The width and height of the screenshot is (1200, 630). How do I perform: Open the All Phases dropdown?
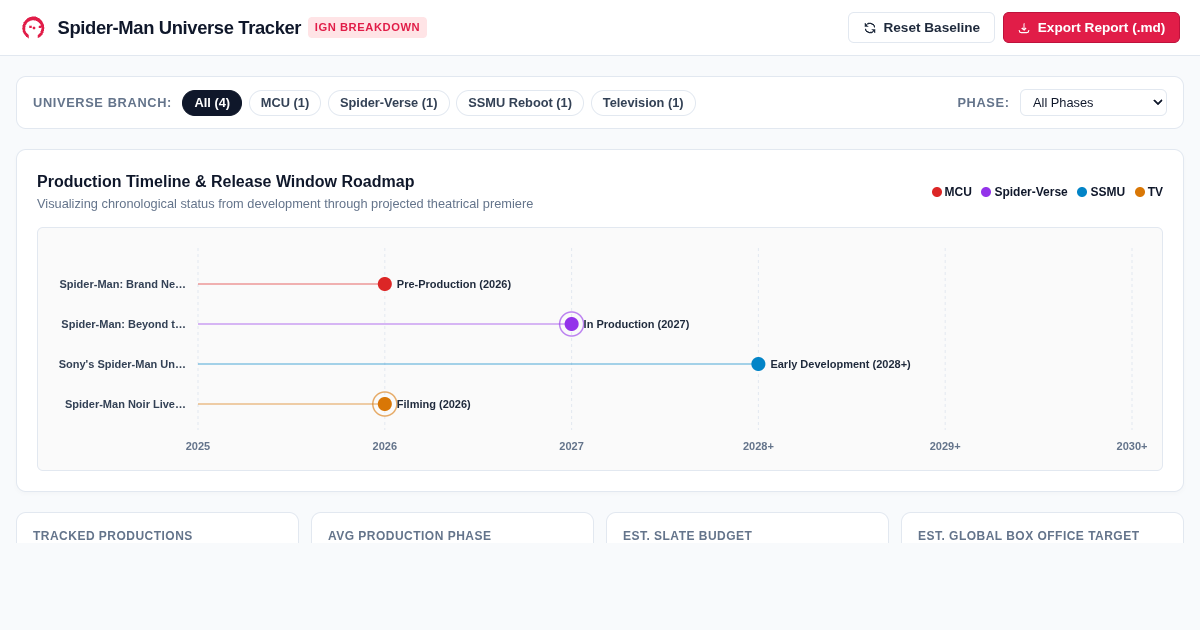(1093, 103)
